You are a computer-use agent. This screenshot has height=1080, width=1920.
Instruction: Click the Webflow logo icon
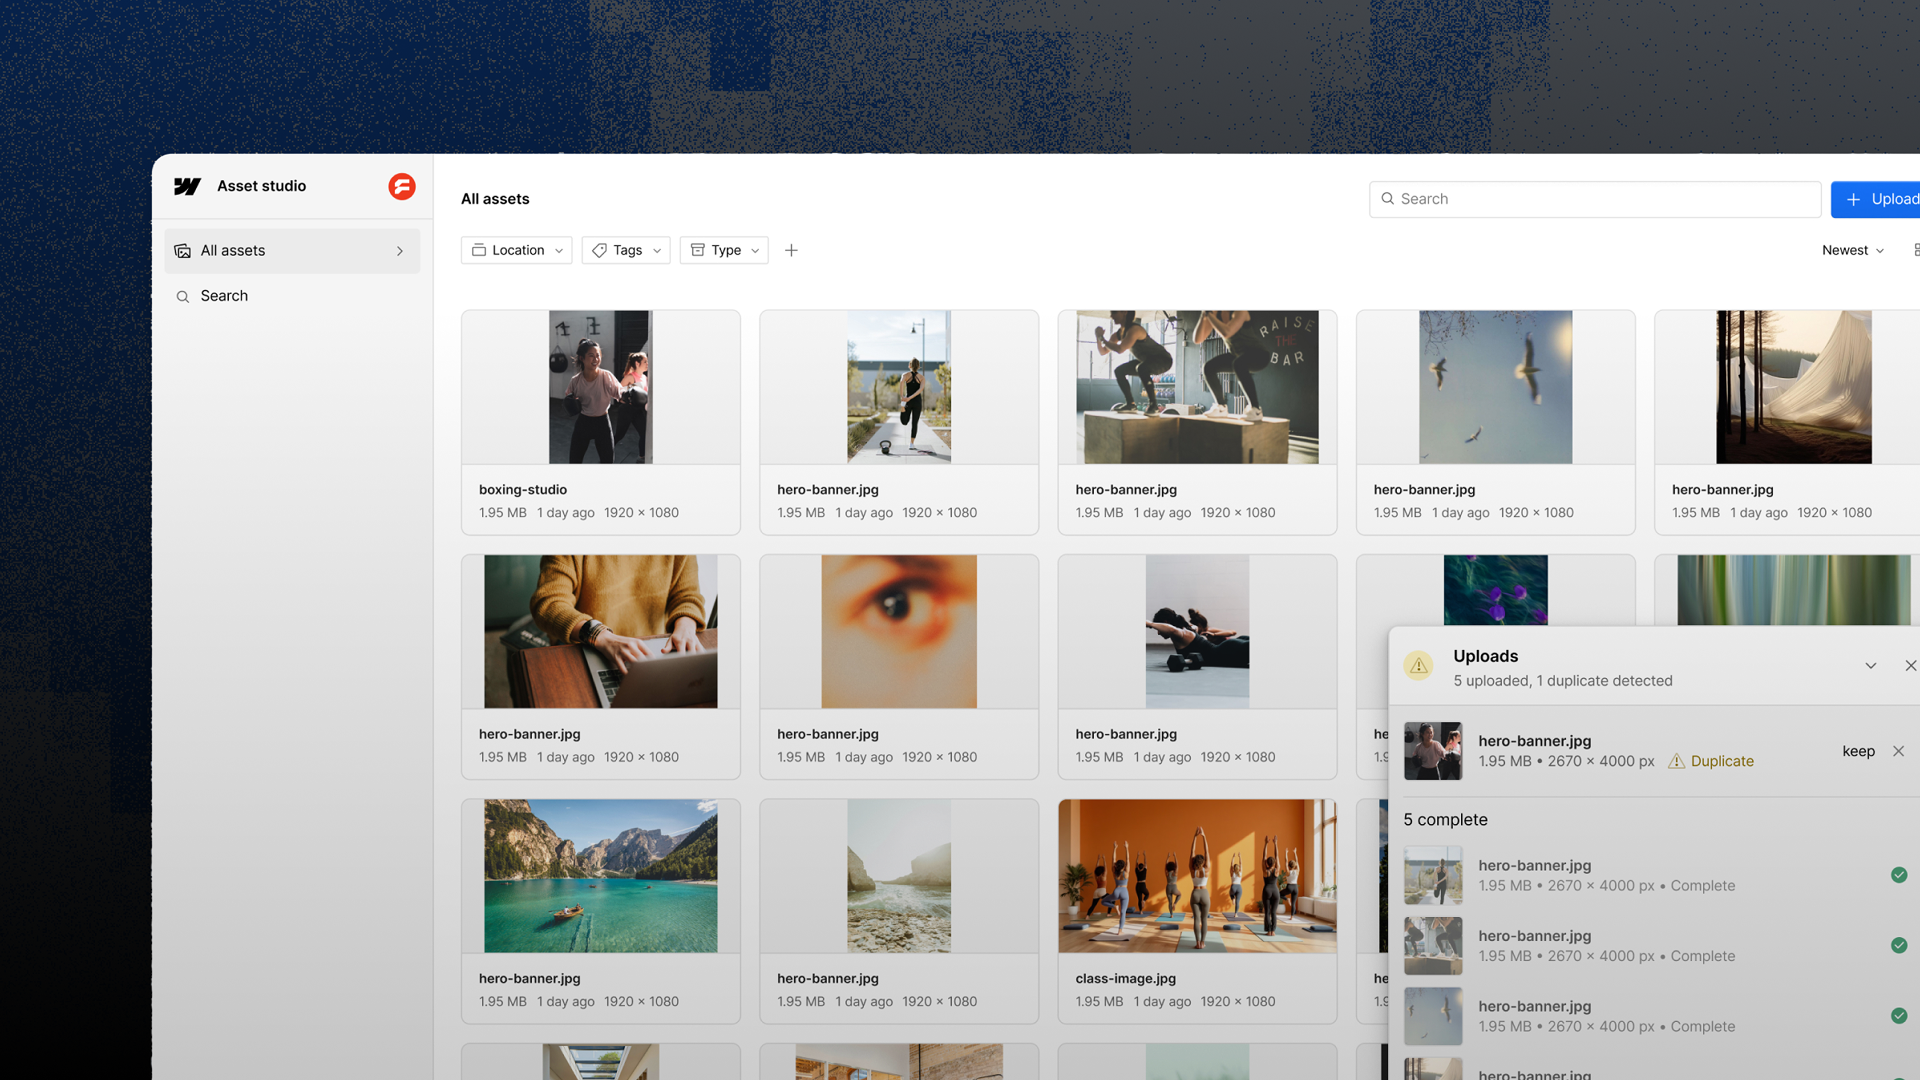187,186
